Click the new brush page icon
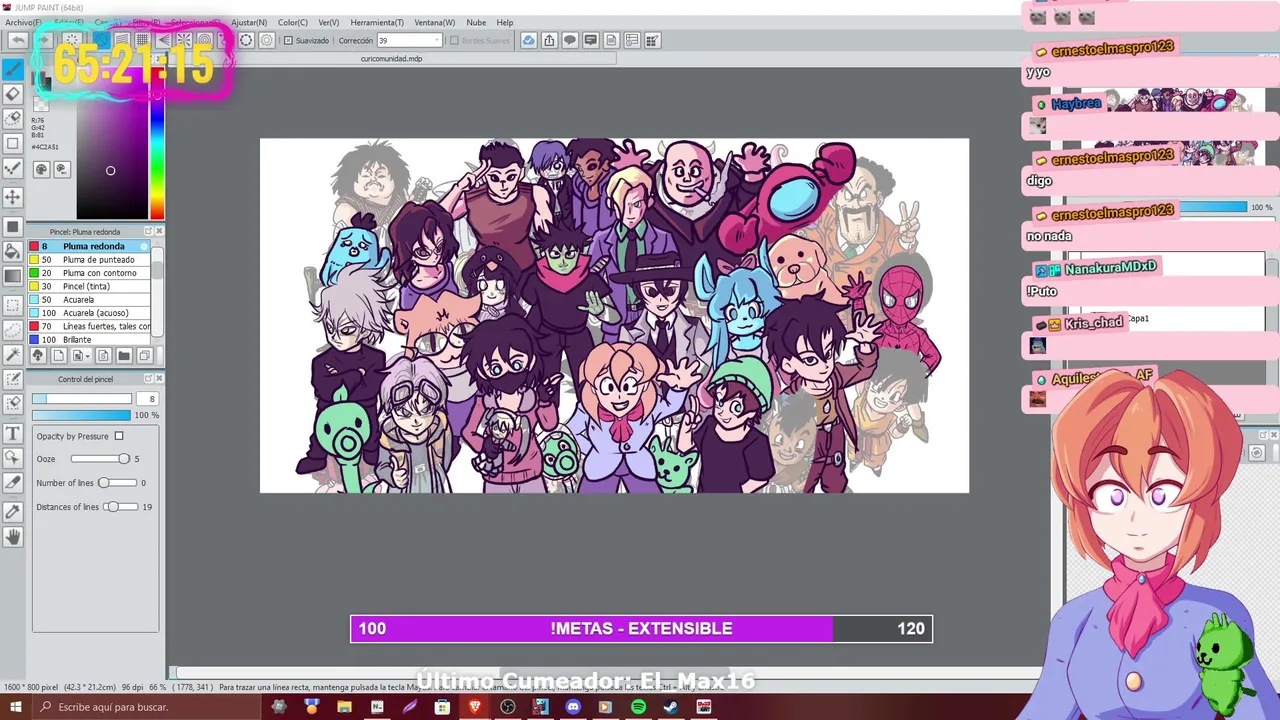This screenshot has width=1280, height=720. [58, 355]
